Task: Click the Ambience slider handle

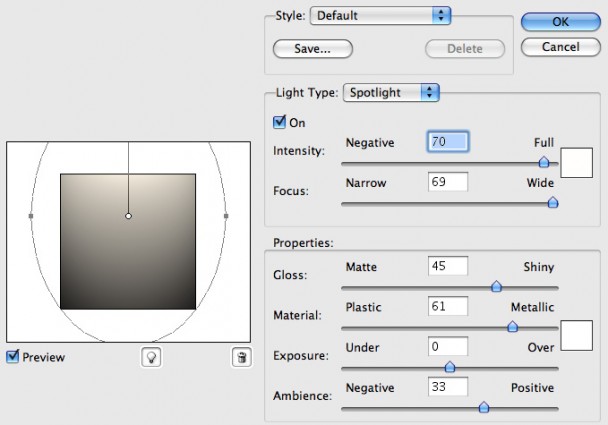Action: 484,407
